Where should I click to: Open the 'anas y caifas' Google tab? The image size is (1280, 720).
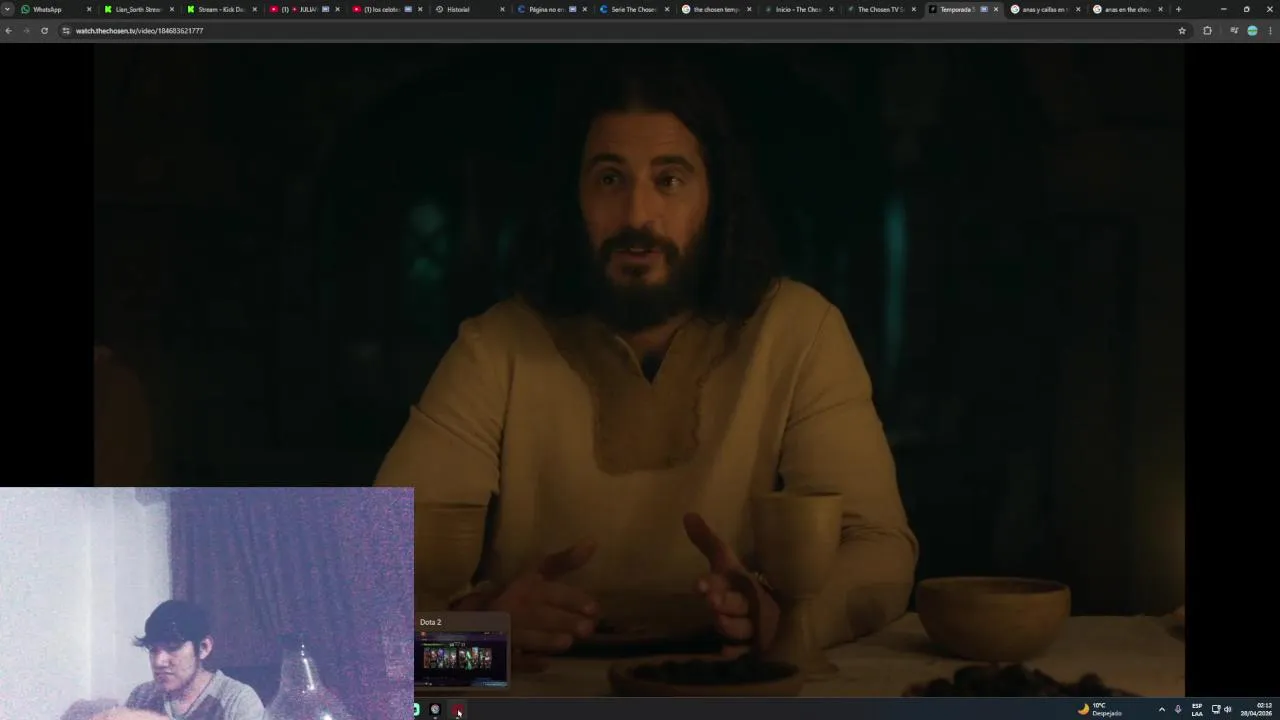[1045, 9]
